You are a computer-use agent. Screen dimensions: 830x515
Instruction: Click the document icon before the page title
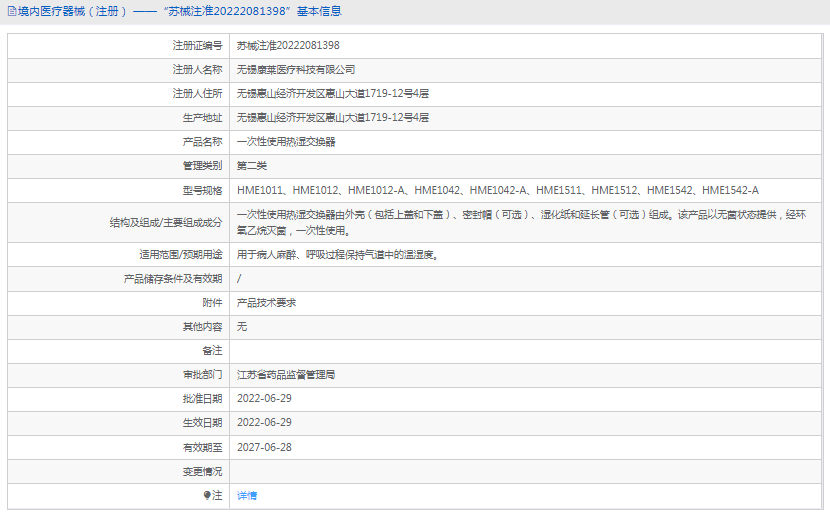(12, 11)
